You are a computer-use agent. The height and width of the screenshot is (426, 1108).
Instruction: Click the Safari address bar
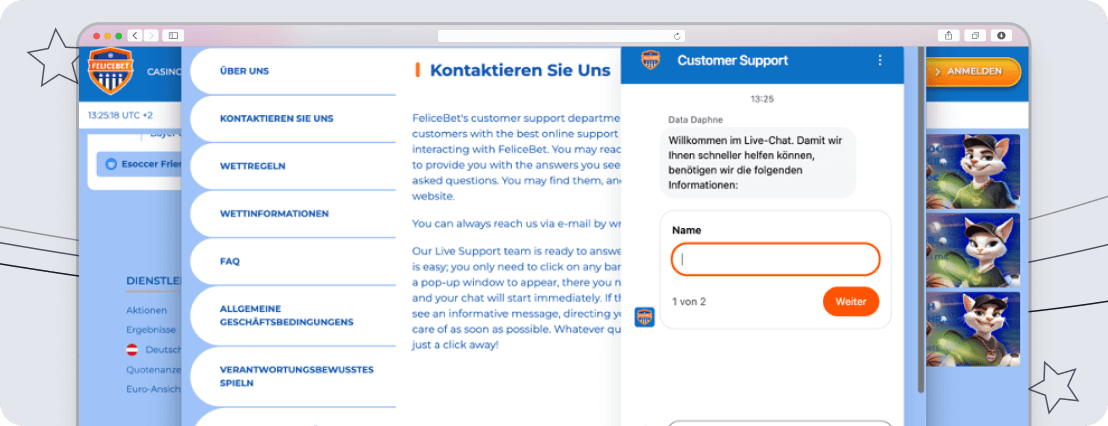point(561,36)
